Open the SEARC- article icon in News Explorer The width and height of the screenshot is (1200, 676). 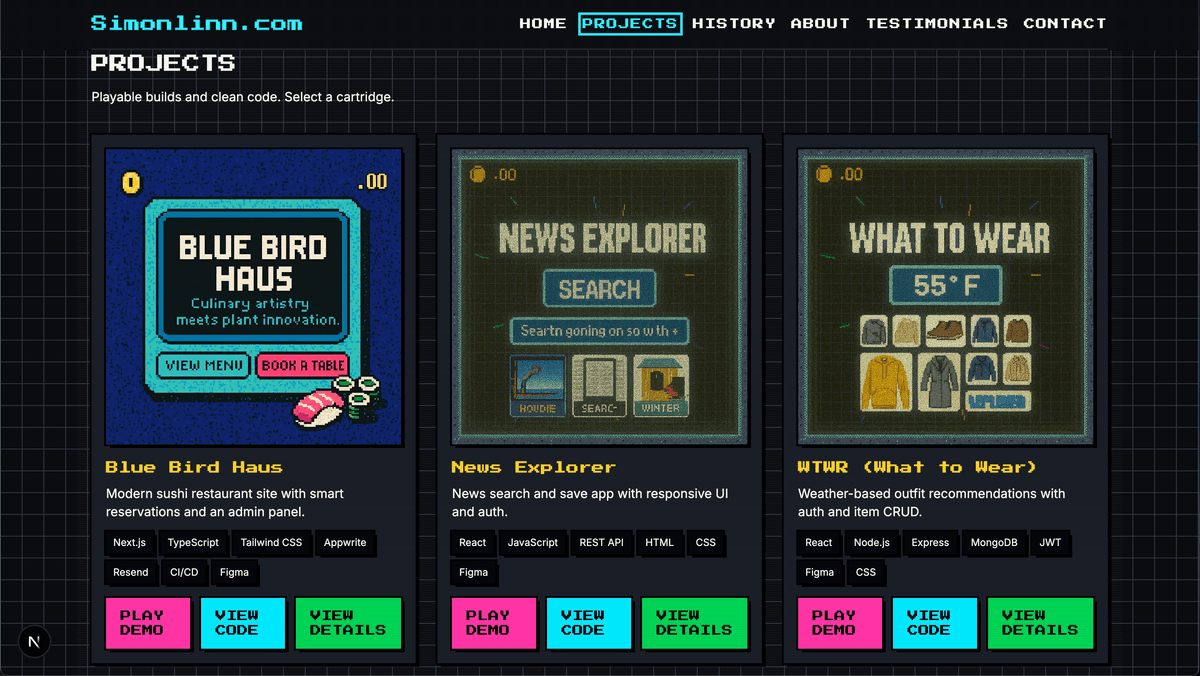point(600,385)
